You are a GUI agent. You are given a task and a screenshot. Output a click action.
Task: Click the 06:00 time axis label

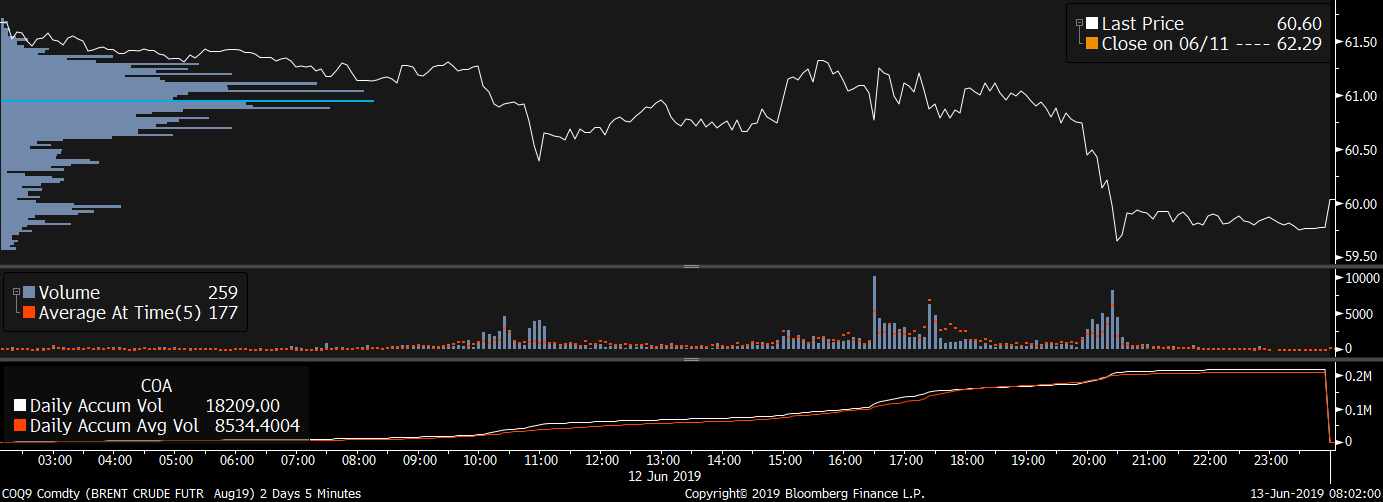[x=237, y=461]
